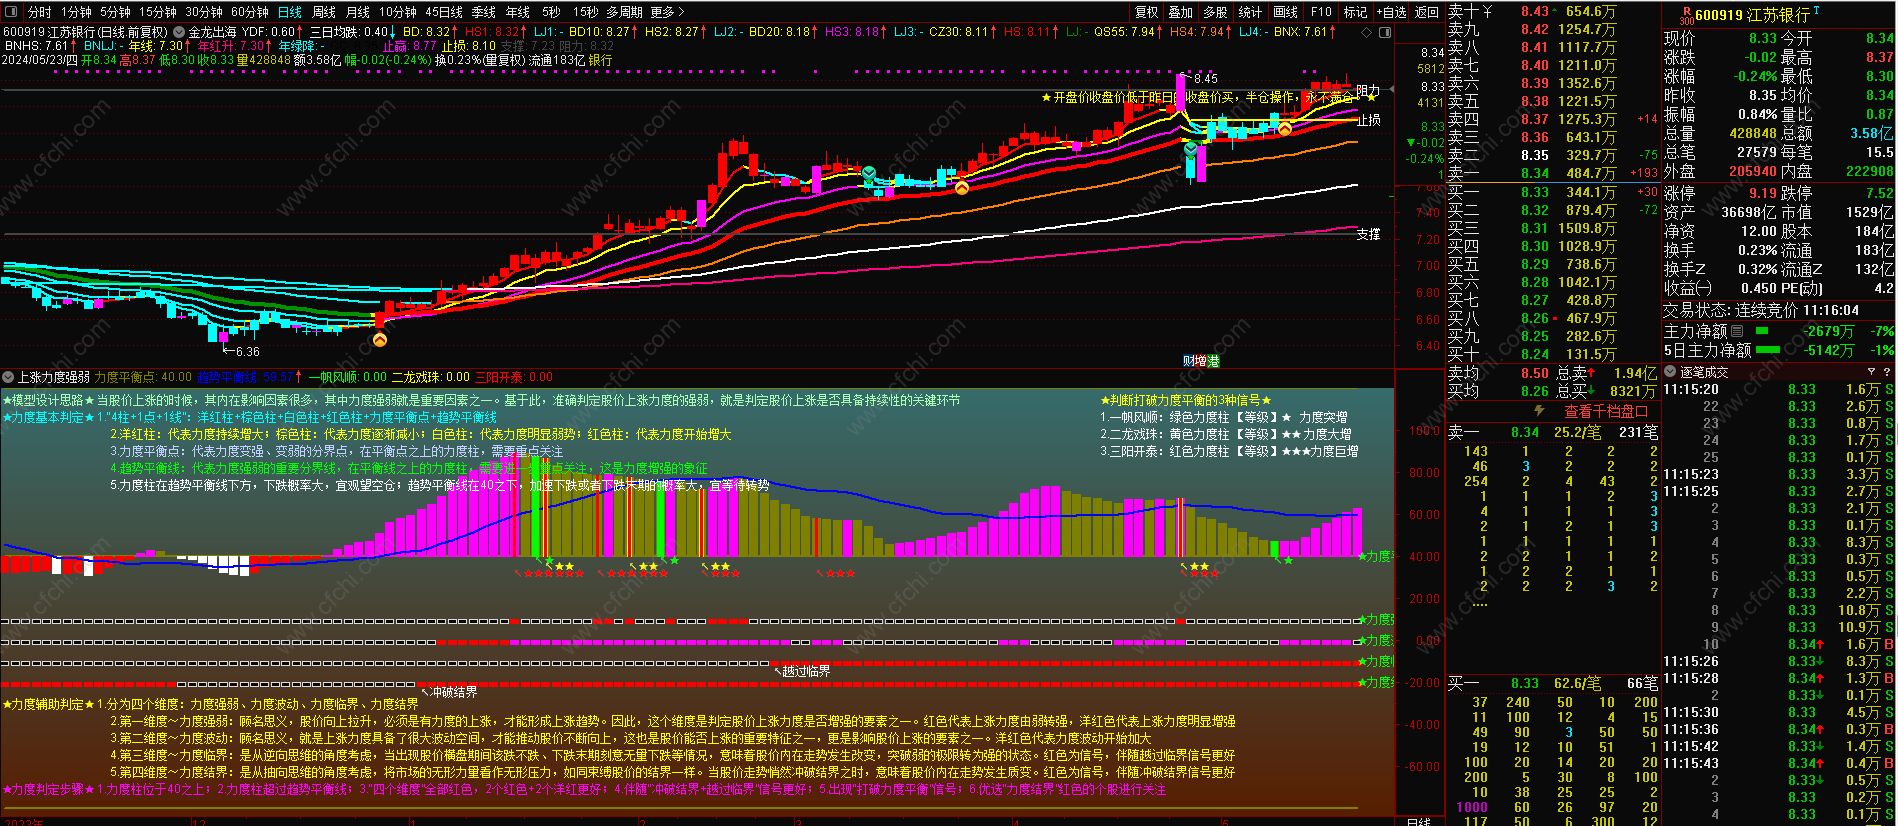Click the 越过临界 signal marker

point(803,672)
